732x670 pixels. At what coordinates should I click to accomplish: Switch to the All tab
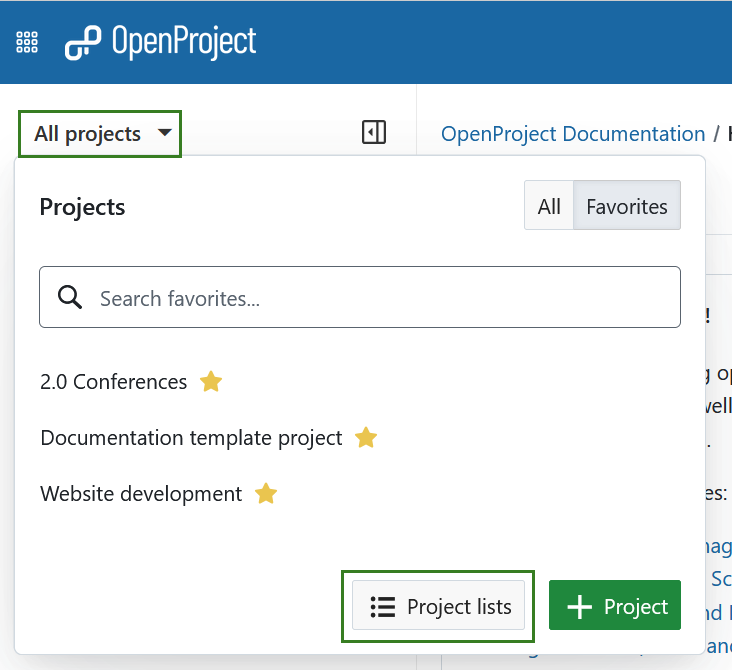click(x=549, y=206)
